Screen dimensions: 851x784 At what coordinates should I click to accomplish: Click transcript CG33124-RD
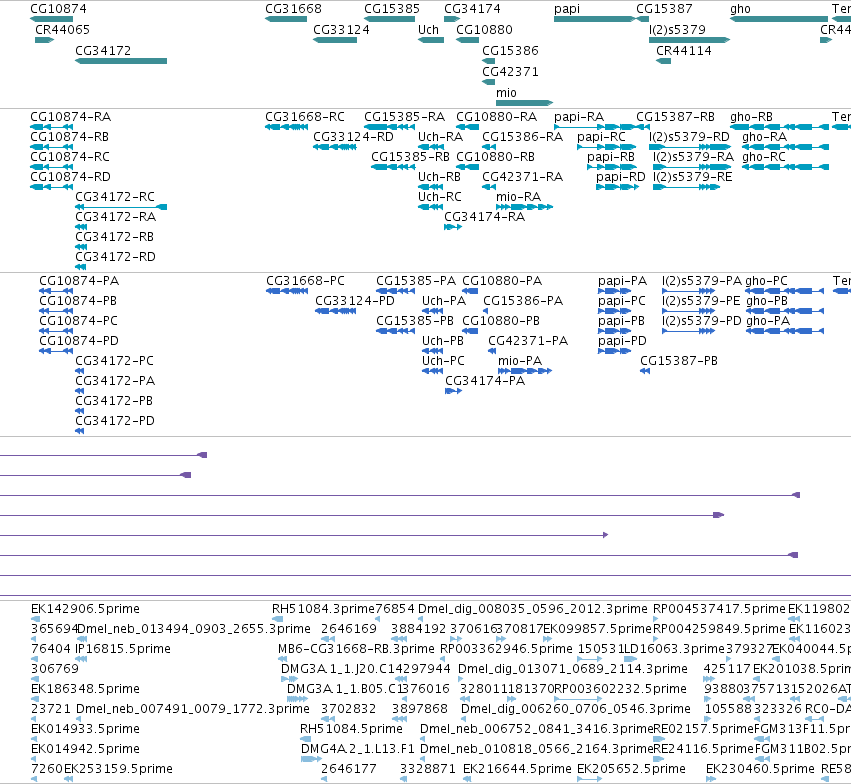pos(353,137)
